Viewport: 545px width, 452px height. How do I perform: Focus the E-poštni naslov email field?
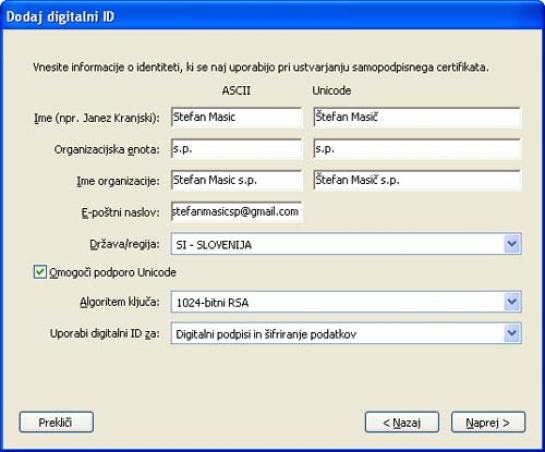[x=237, y=212]
